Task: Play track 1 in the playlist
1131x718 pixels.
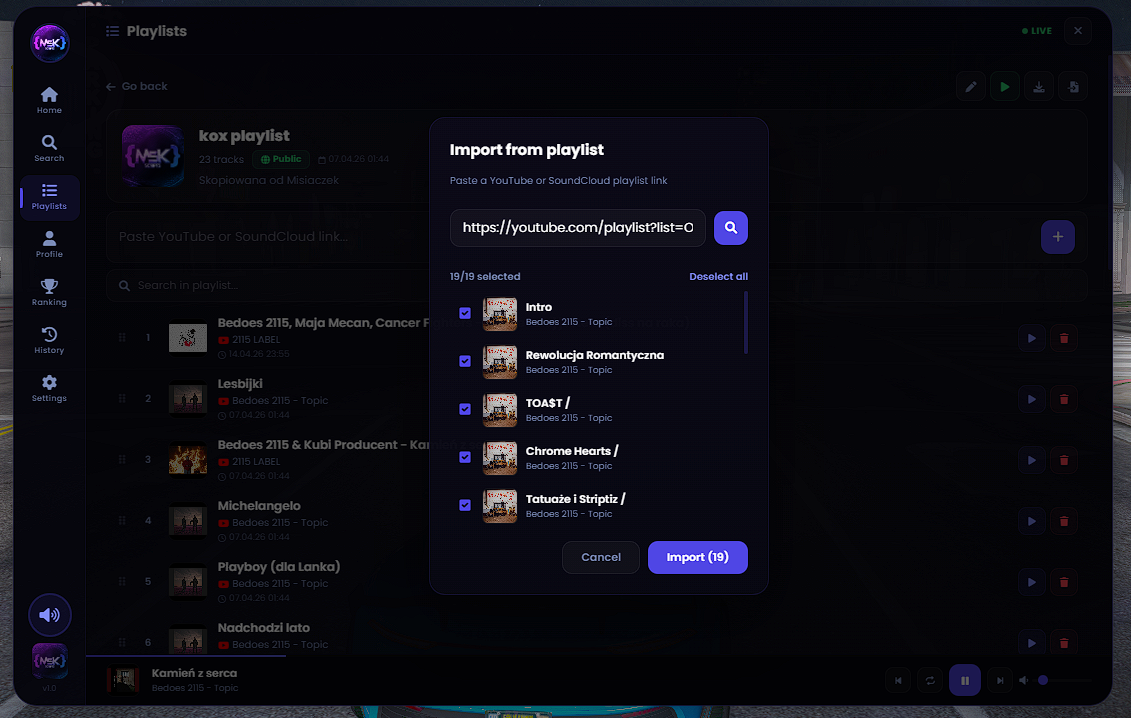Action: pos(1031,338)
